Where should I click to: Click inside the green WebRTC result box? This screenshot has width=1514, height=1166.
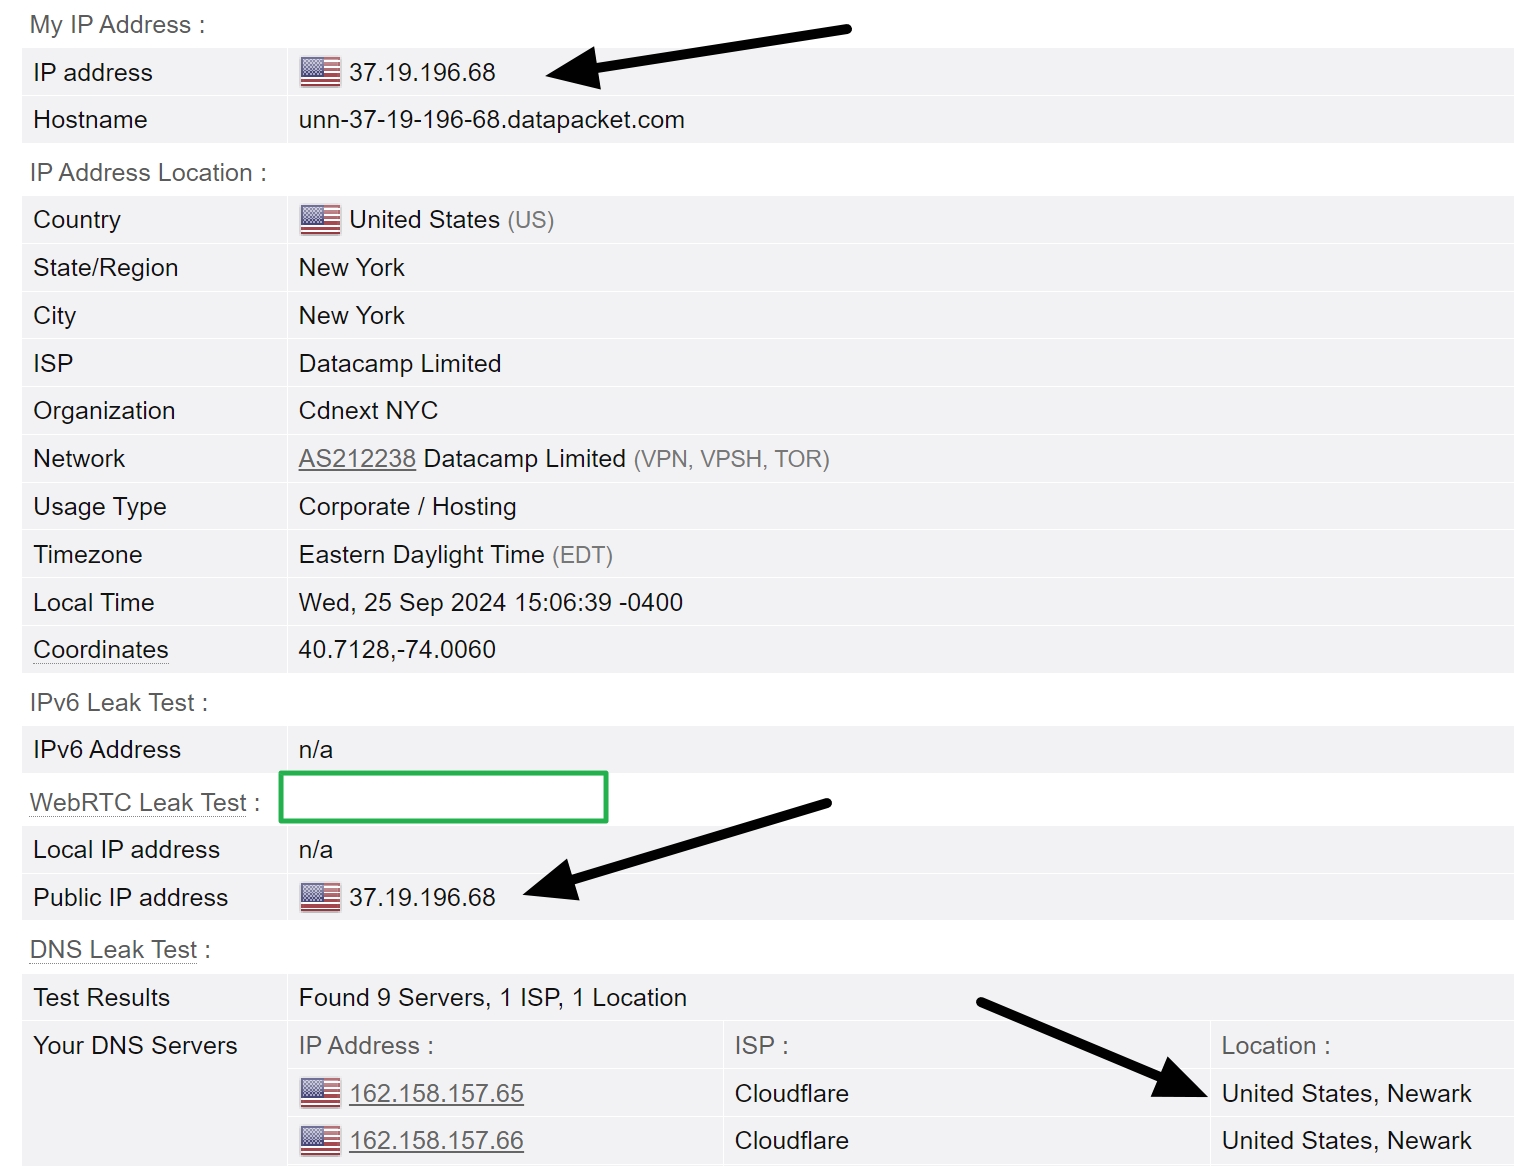[443, 797]
